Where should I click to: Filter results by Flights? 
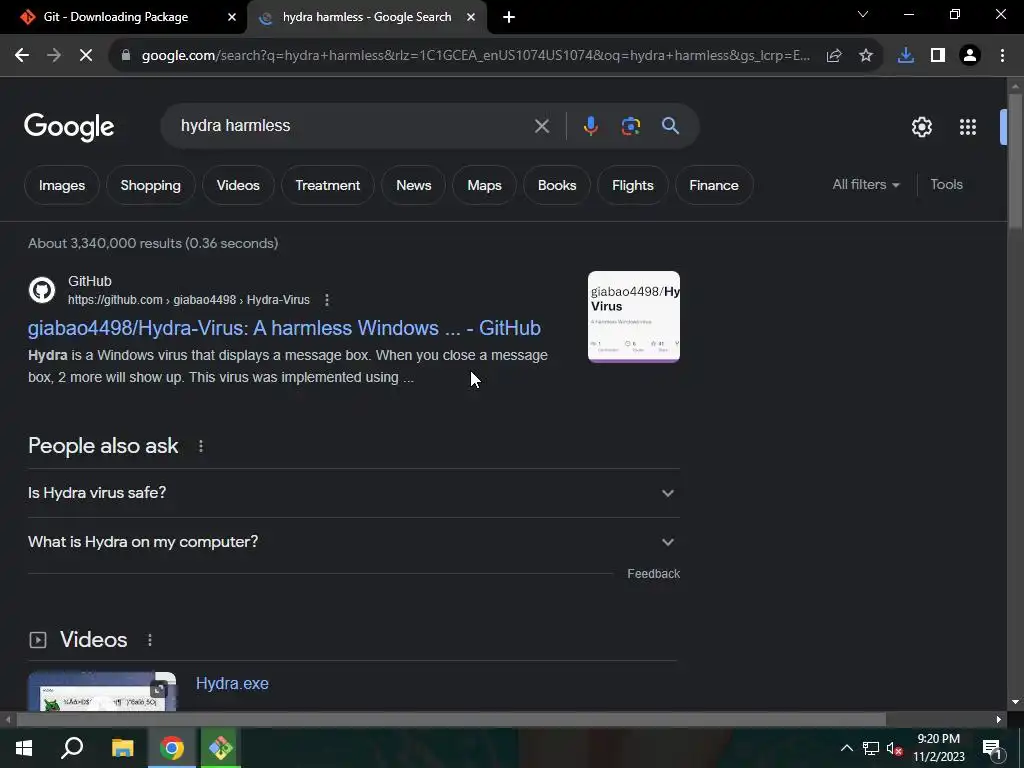coord(633,185)
